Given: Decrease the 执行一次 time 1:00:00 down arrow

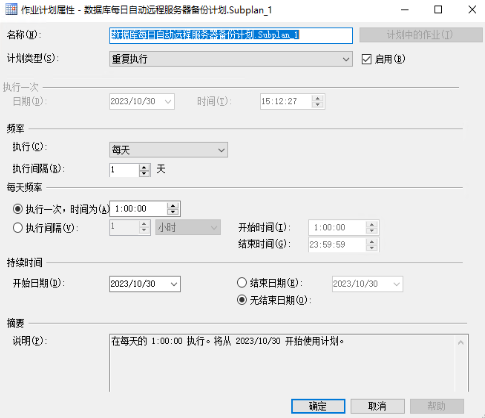Looking at the screenshot, I should [x=173, y=212].
